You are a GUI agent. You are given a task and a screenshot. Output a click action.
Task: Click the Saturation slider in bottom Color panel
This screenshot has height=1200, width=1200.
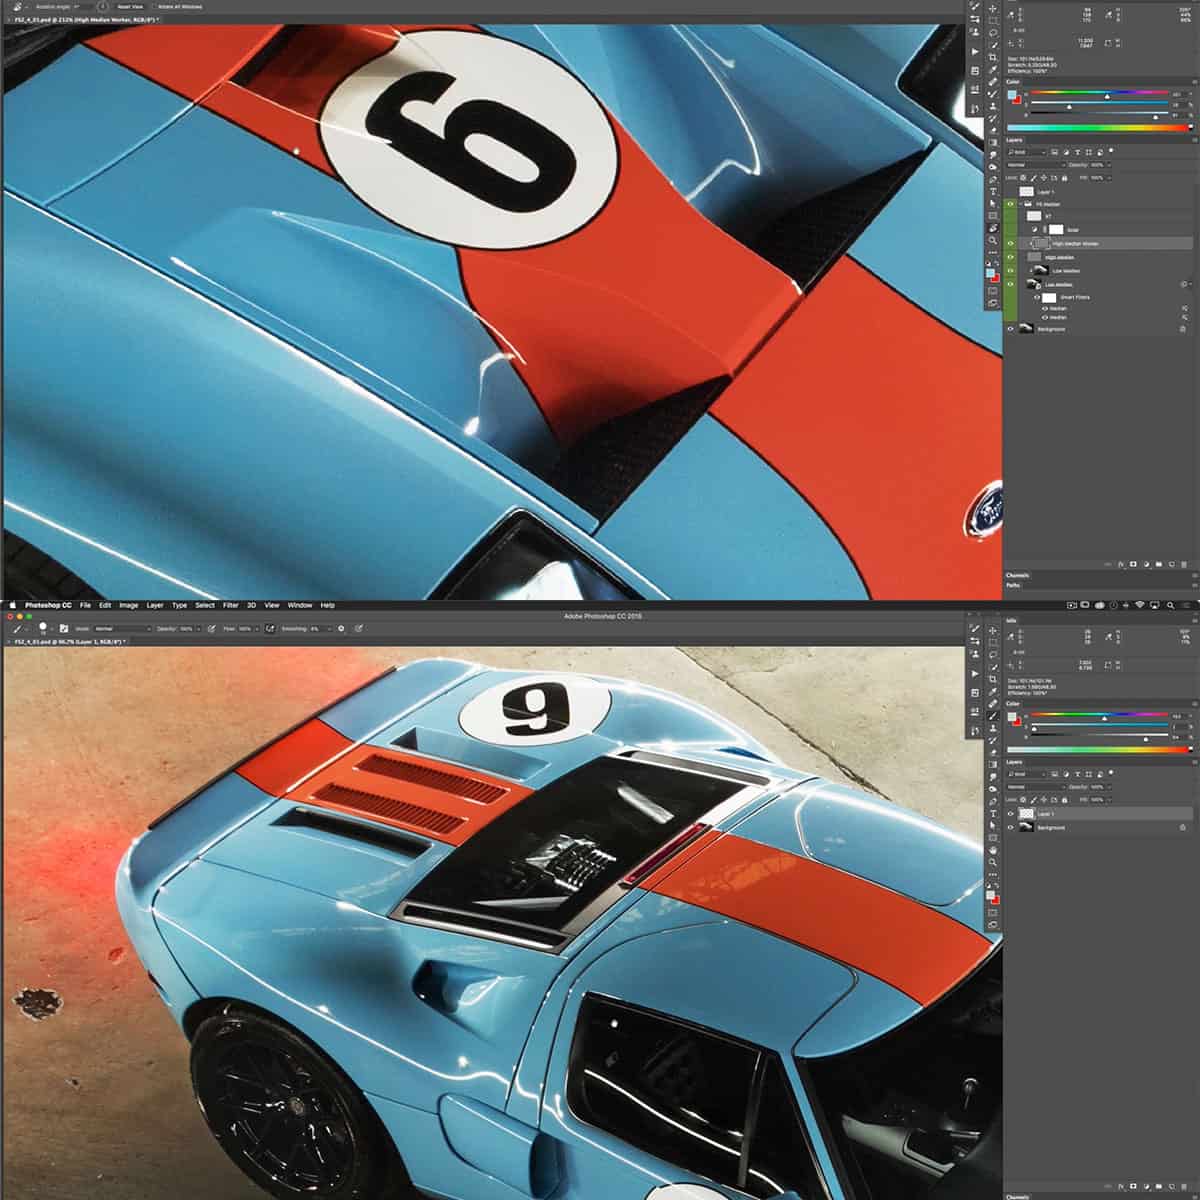[x=1099, y=725]
